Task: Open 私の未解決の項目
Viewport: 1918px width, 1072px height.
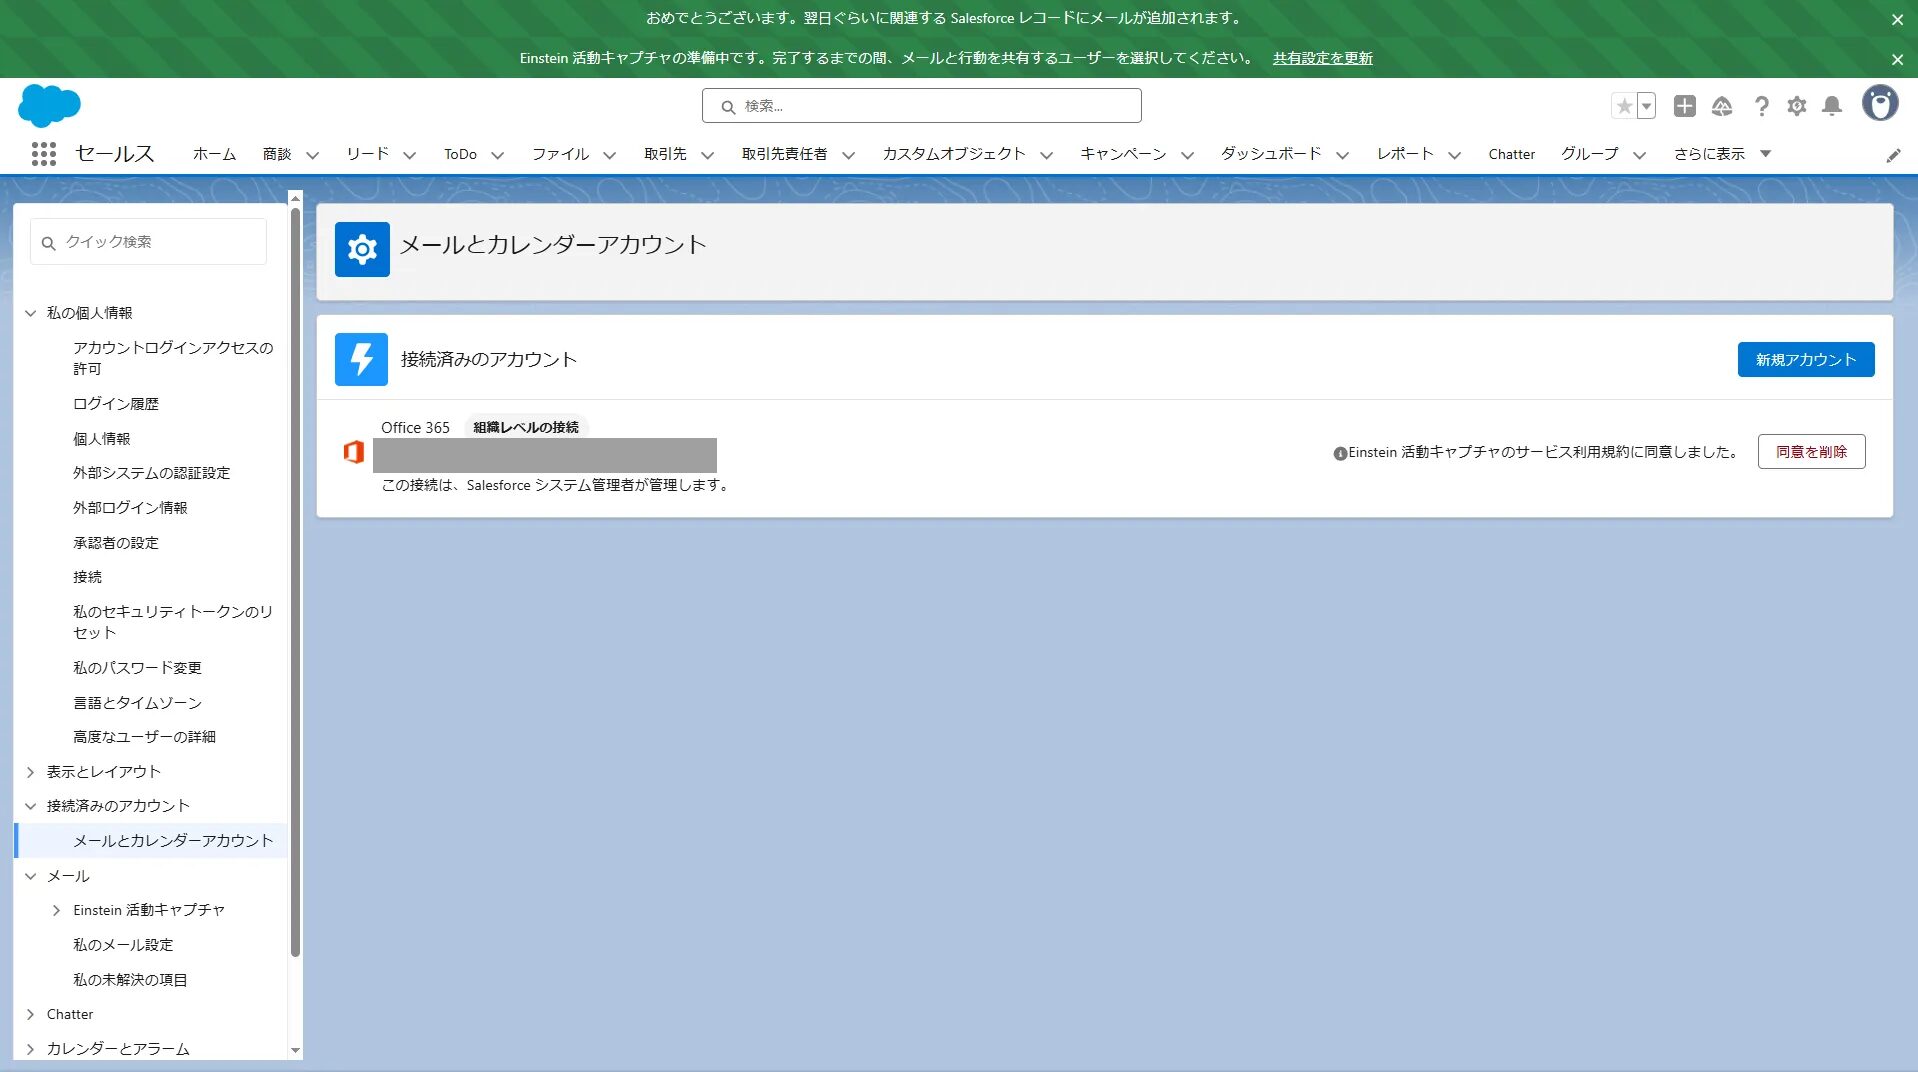Action: [x=130, y=980]
